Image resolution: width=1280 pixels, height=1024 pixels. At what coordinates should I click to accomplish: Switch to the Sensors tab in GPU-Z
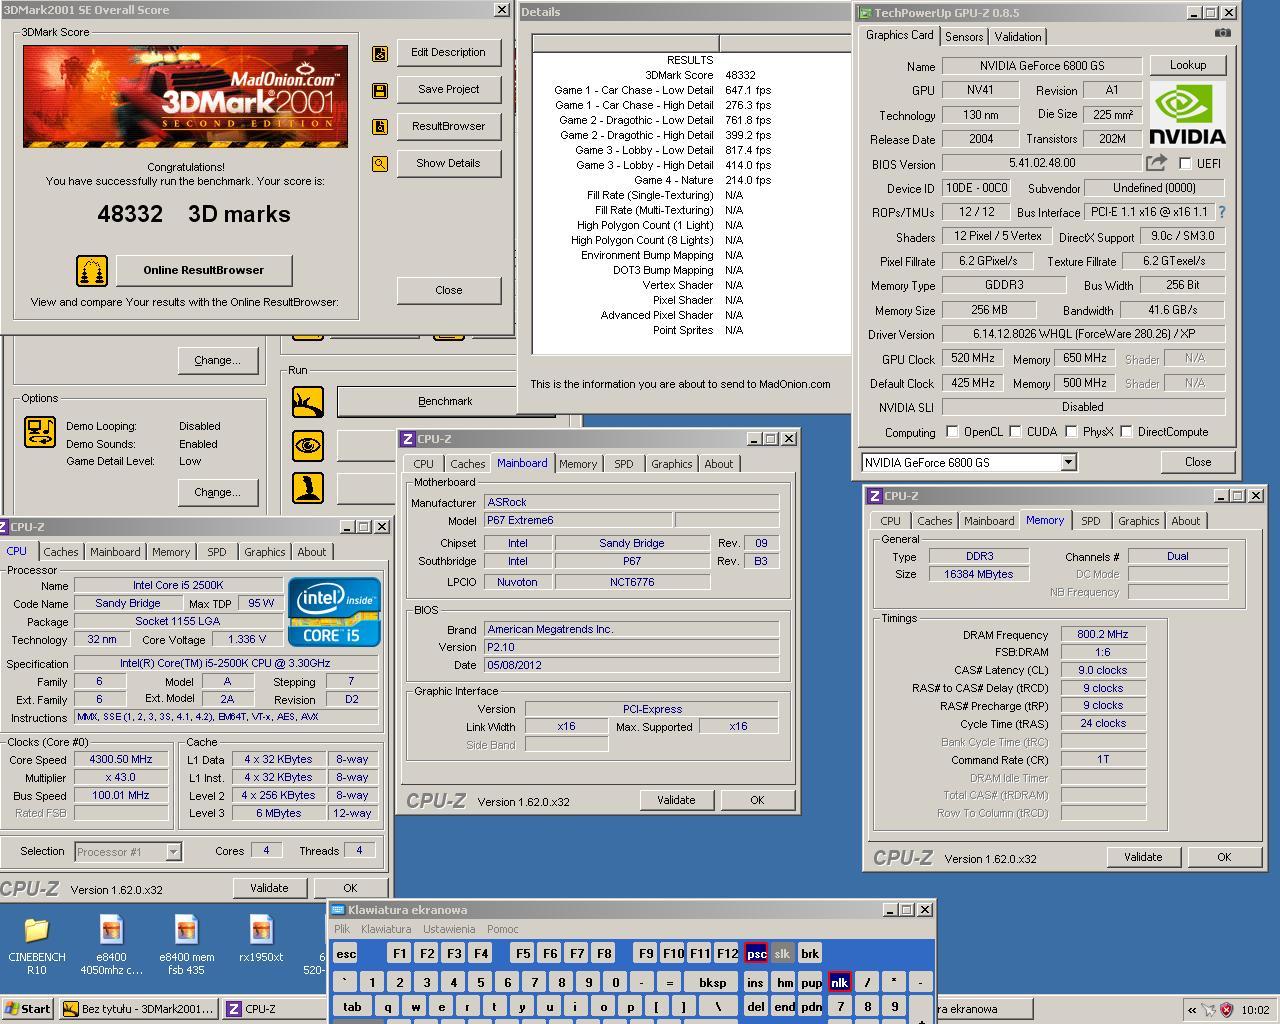pyautogui.click(x=964, y=37)
